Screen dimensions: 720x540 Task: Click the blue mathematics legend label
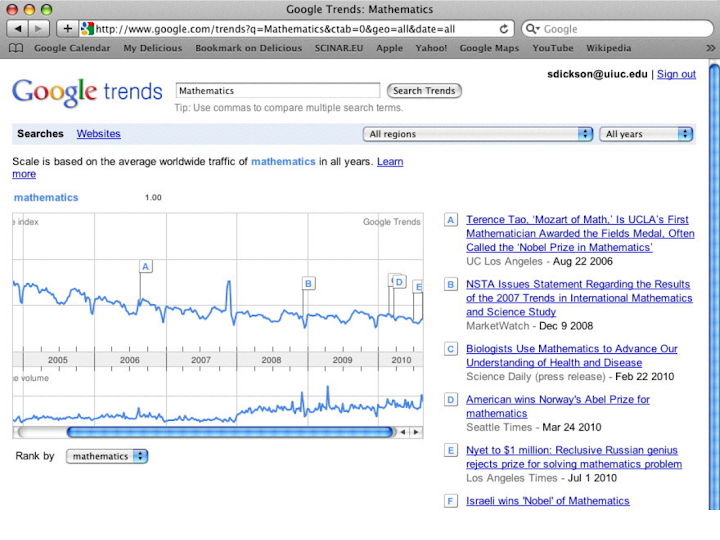point(46,197)
